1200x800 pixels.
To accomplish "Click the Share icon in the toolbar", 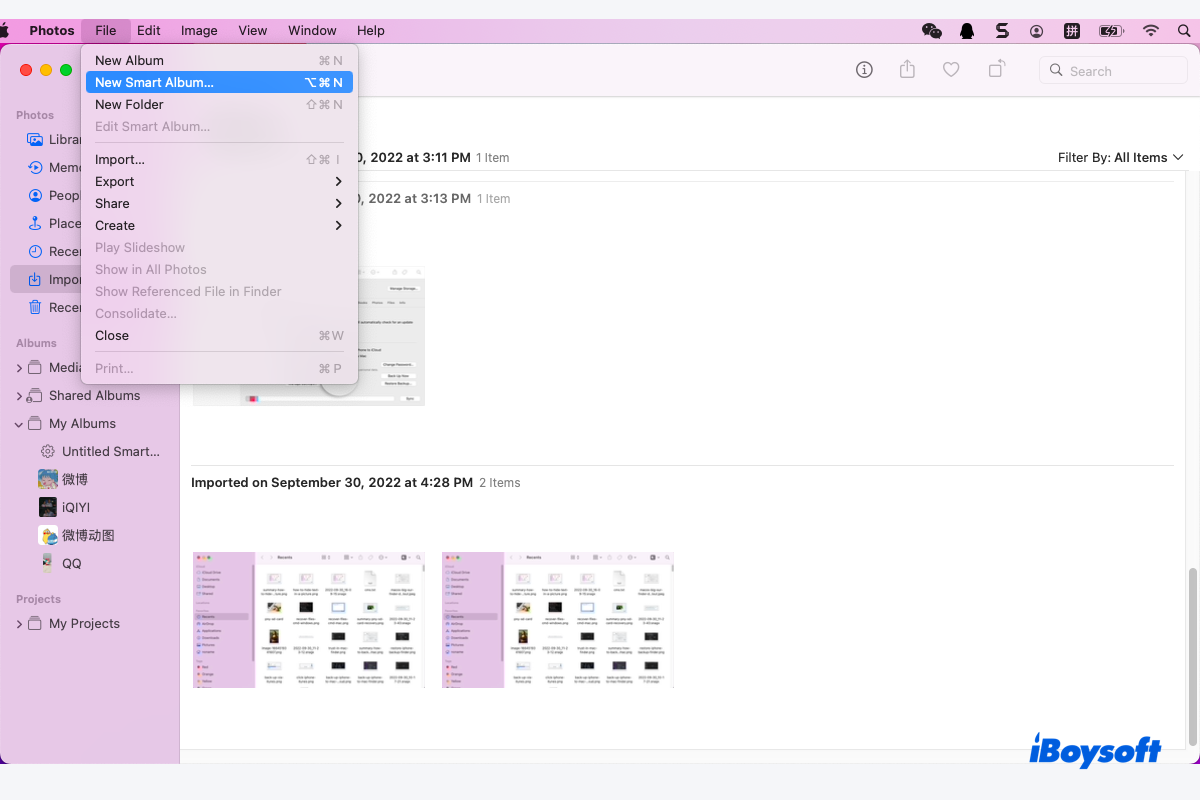I will 907,70.
